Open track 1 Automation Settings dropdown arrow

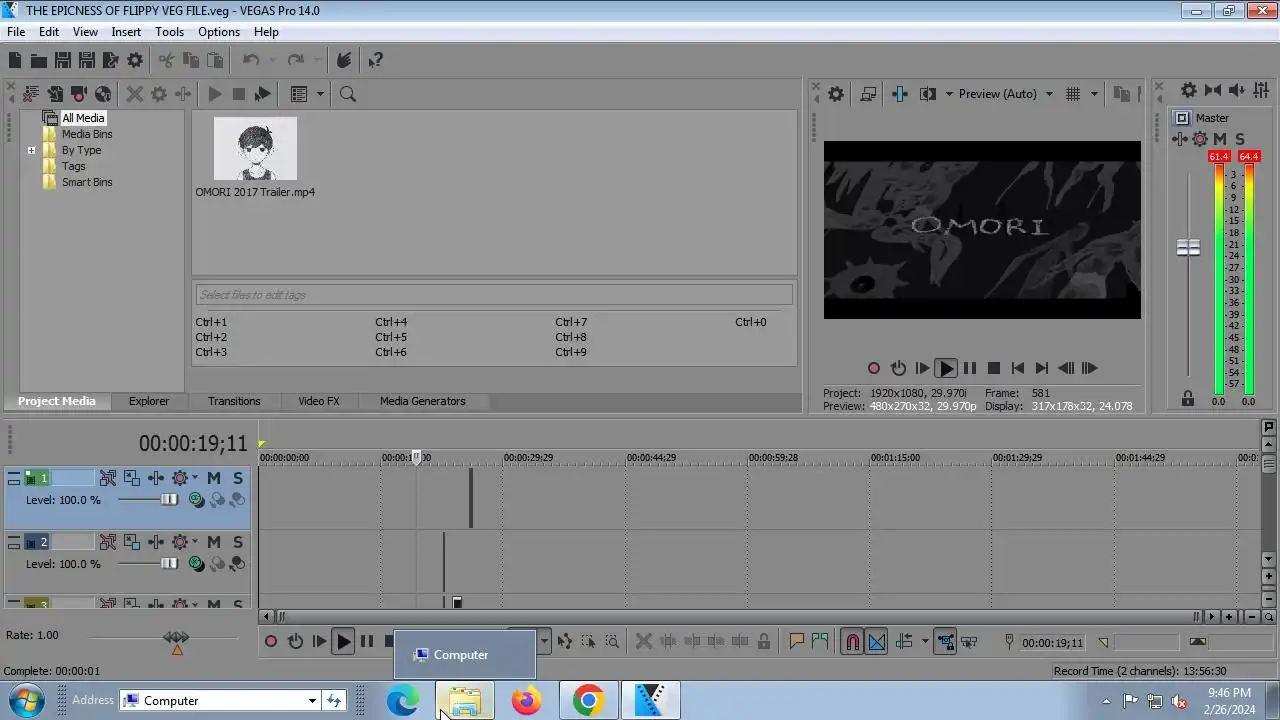[x=195, y=478]
